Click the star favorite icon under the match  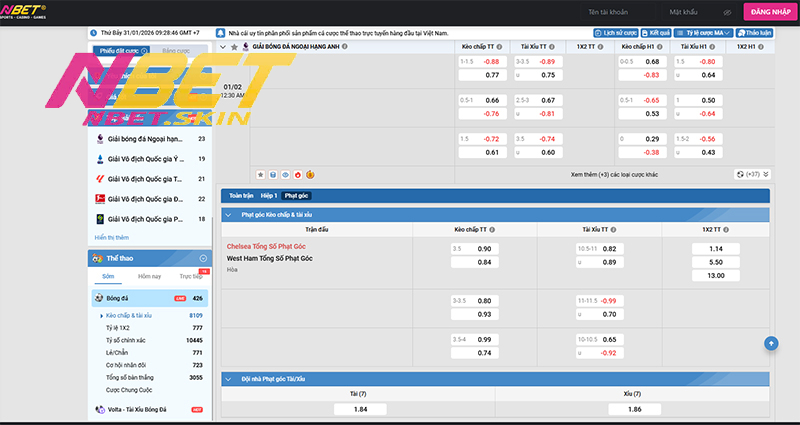260,174
